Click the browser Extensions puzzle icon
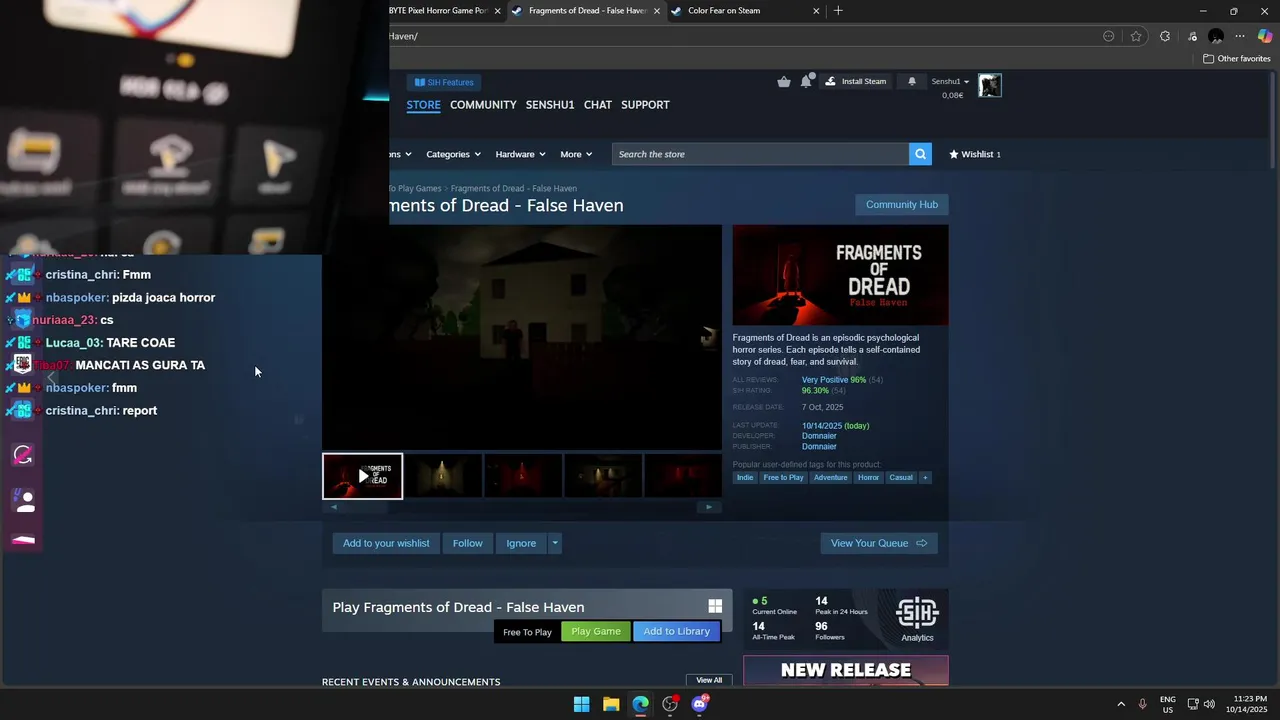1280x720 pixels. point(1165,36)
